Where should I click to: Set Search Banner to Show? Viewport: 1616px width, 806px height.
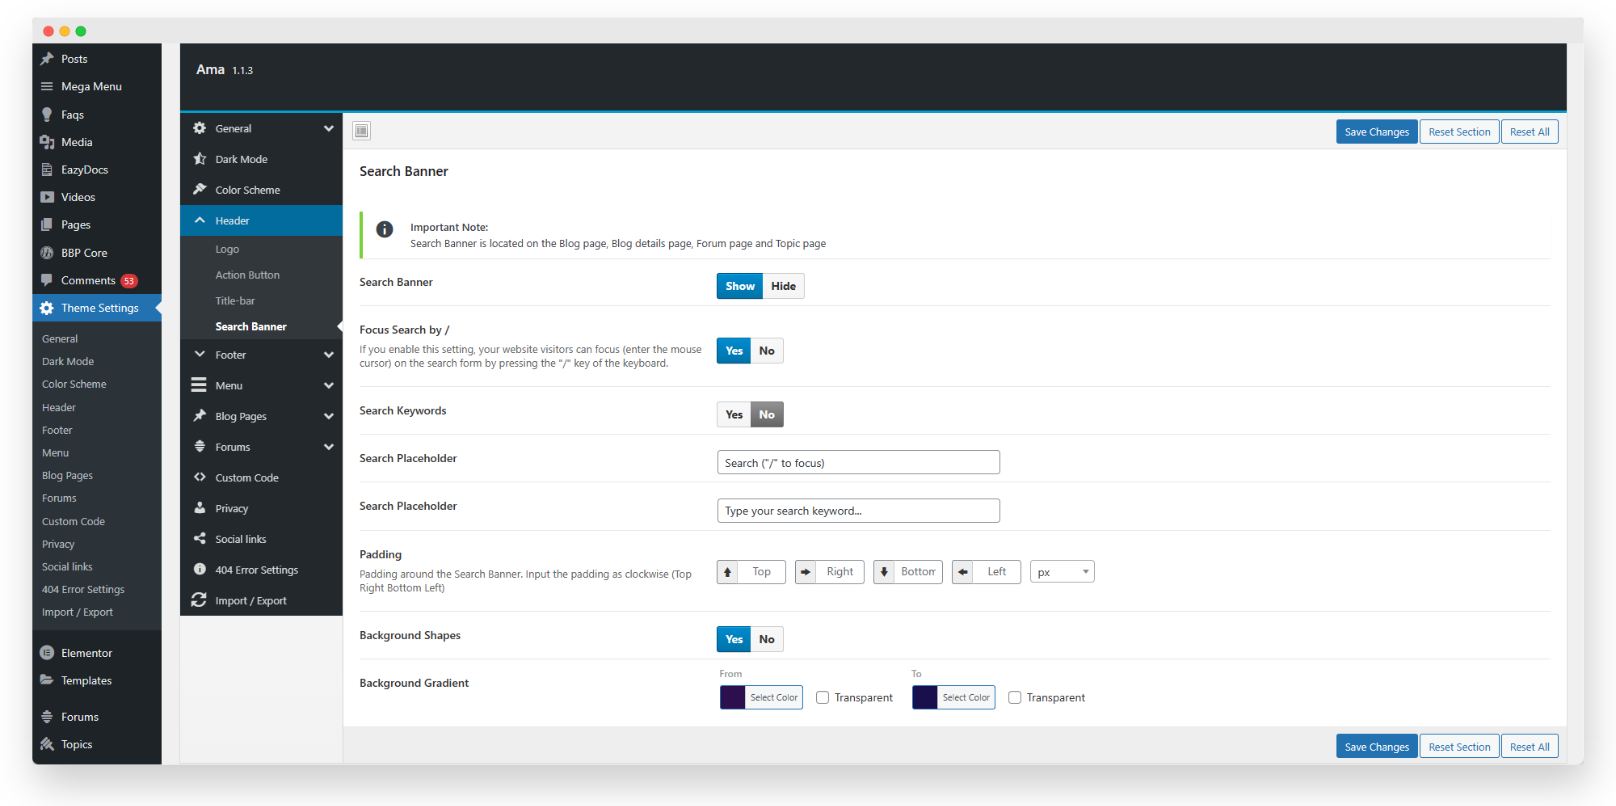point(740,286)
